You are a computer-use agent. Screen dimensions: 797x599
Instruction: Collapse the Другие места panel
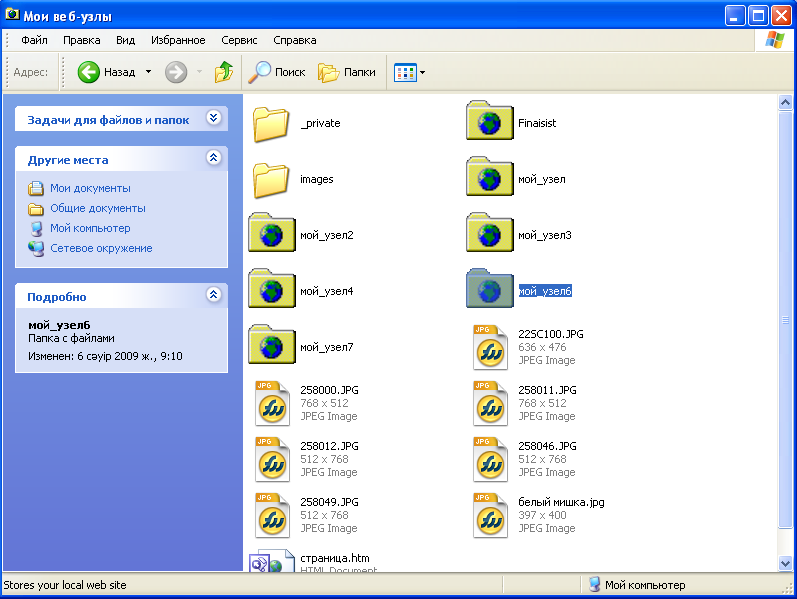(x=213, y=158)
